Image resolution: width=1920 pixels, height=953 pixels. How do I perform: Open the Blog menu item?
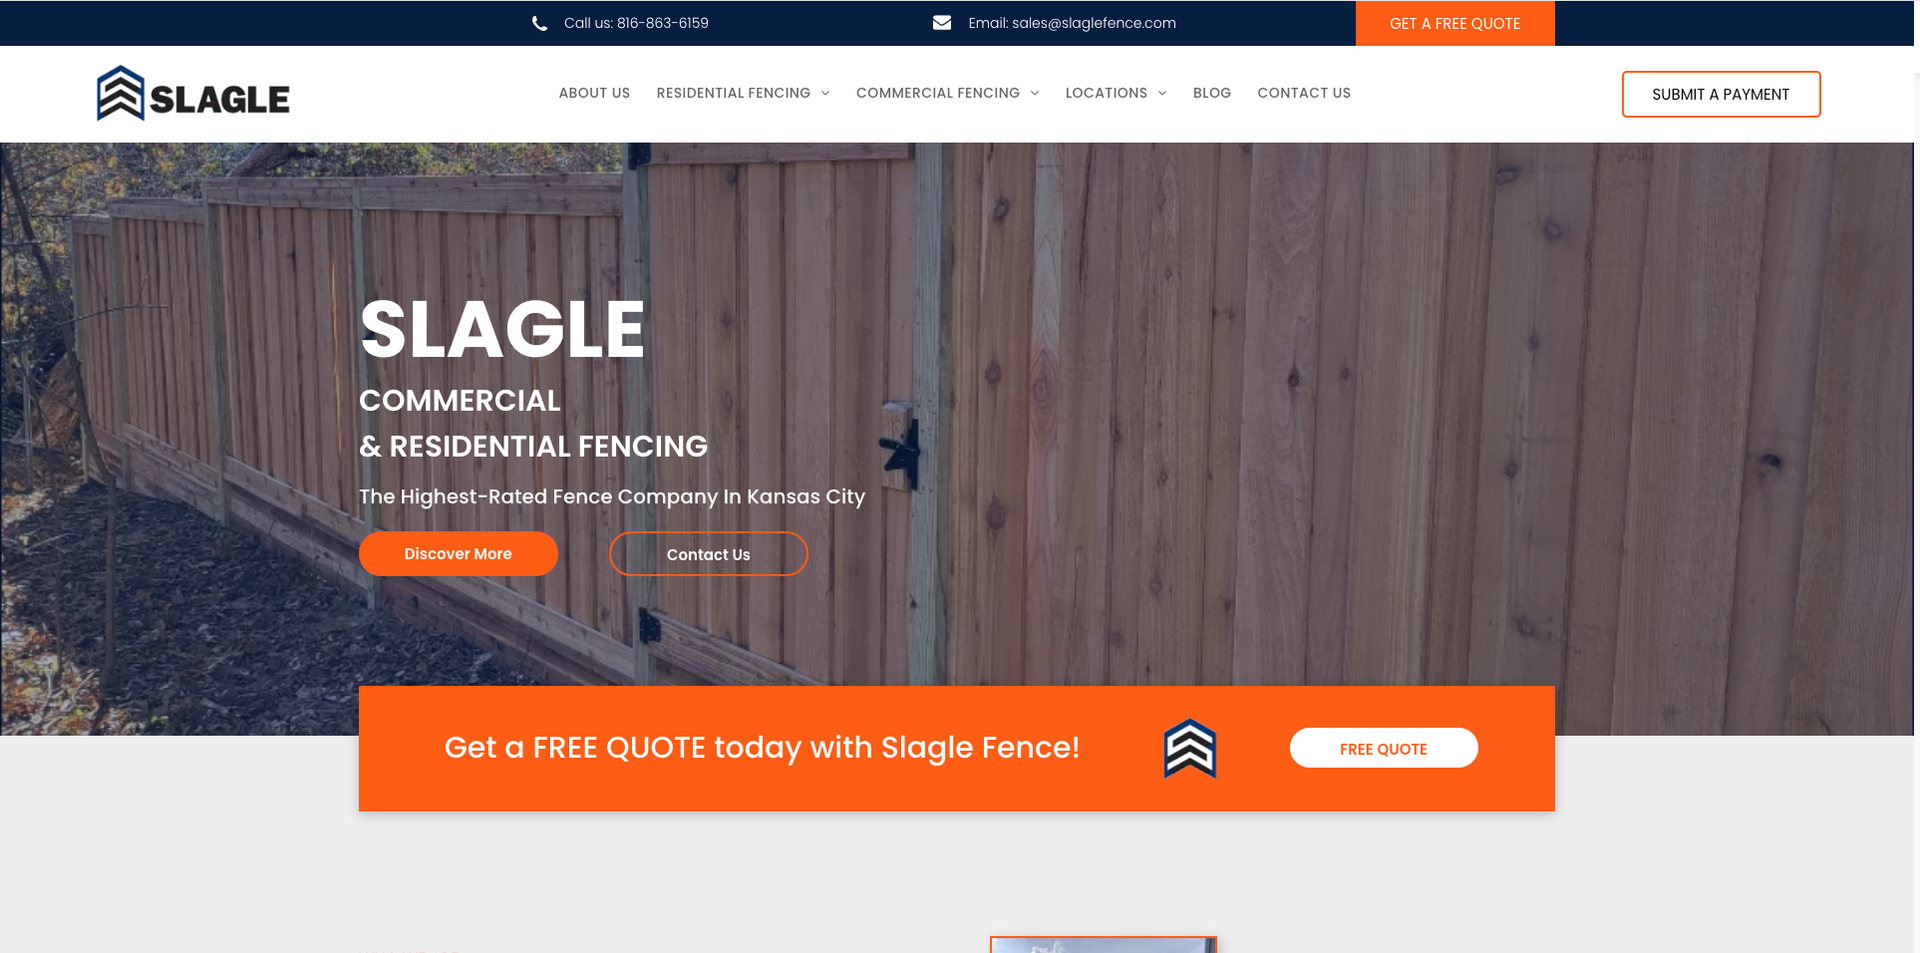tap(1212, 93)
